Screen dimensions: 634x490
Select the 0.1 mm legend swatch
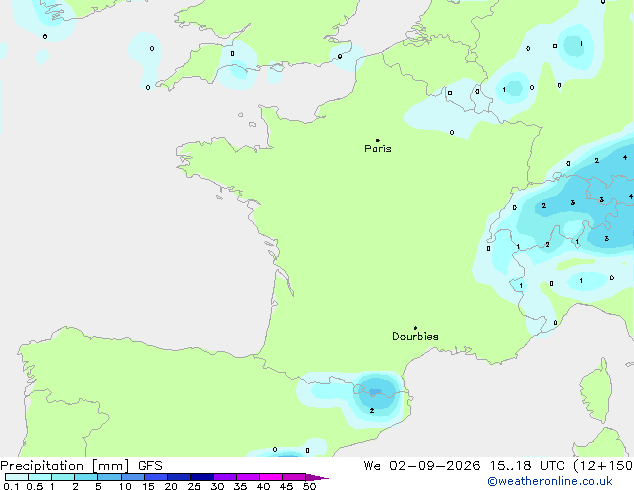click(x=17, y=477)
